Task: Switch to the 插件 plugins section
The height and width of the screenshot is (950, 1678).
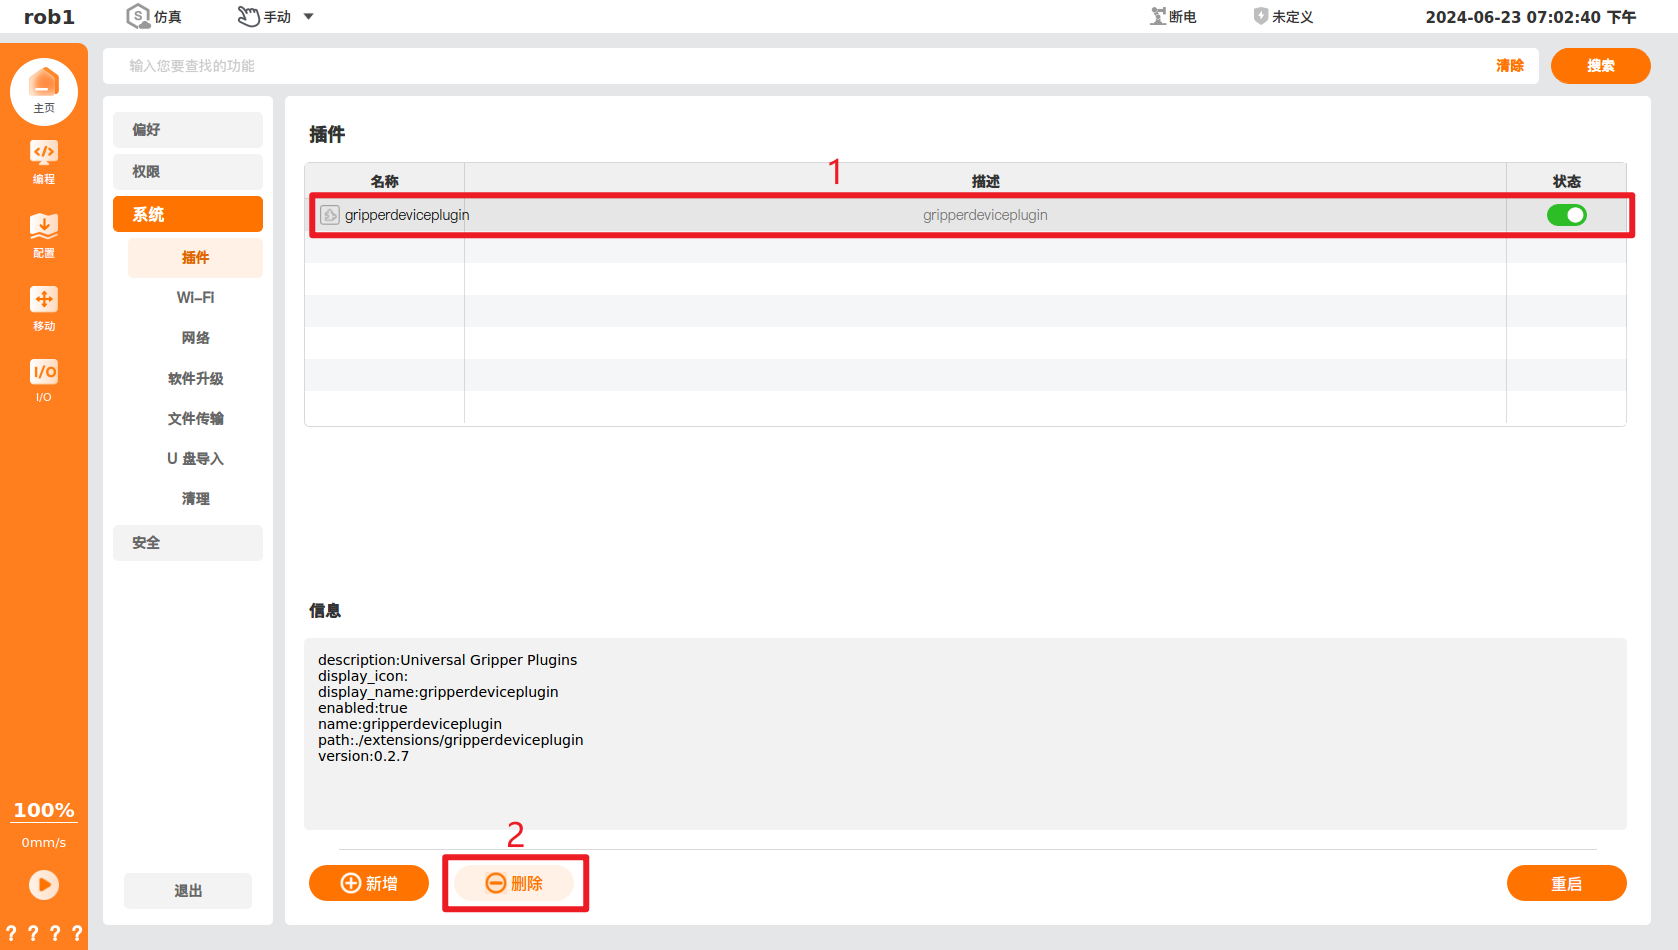Action: pos(195,257)
